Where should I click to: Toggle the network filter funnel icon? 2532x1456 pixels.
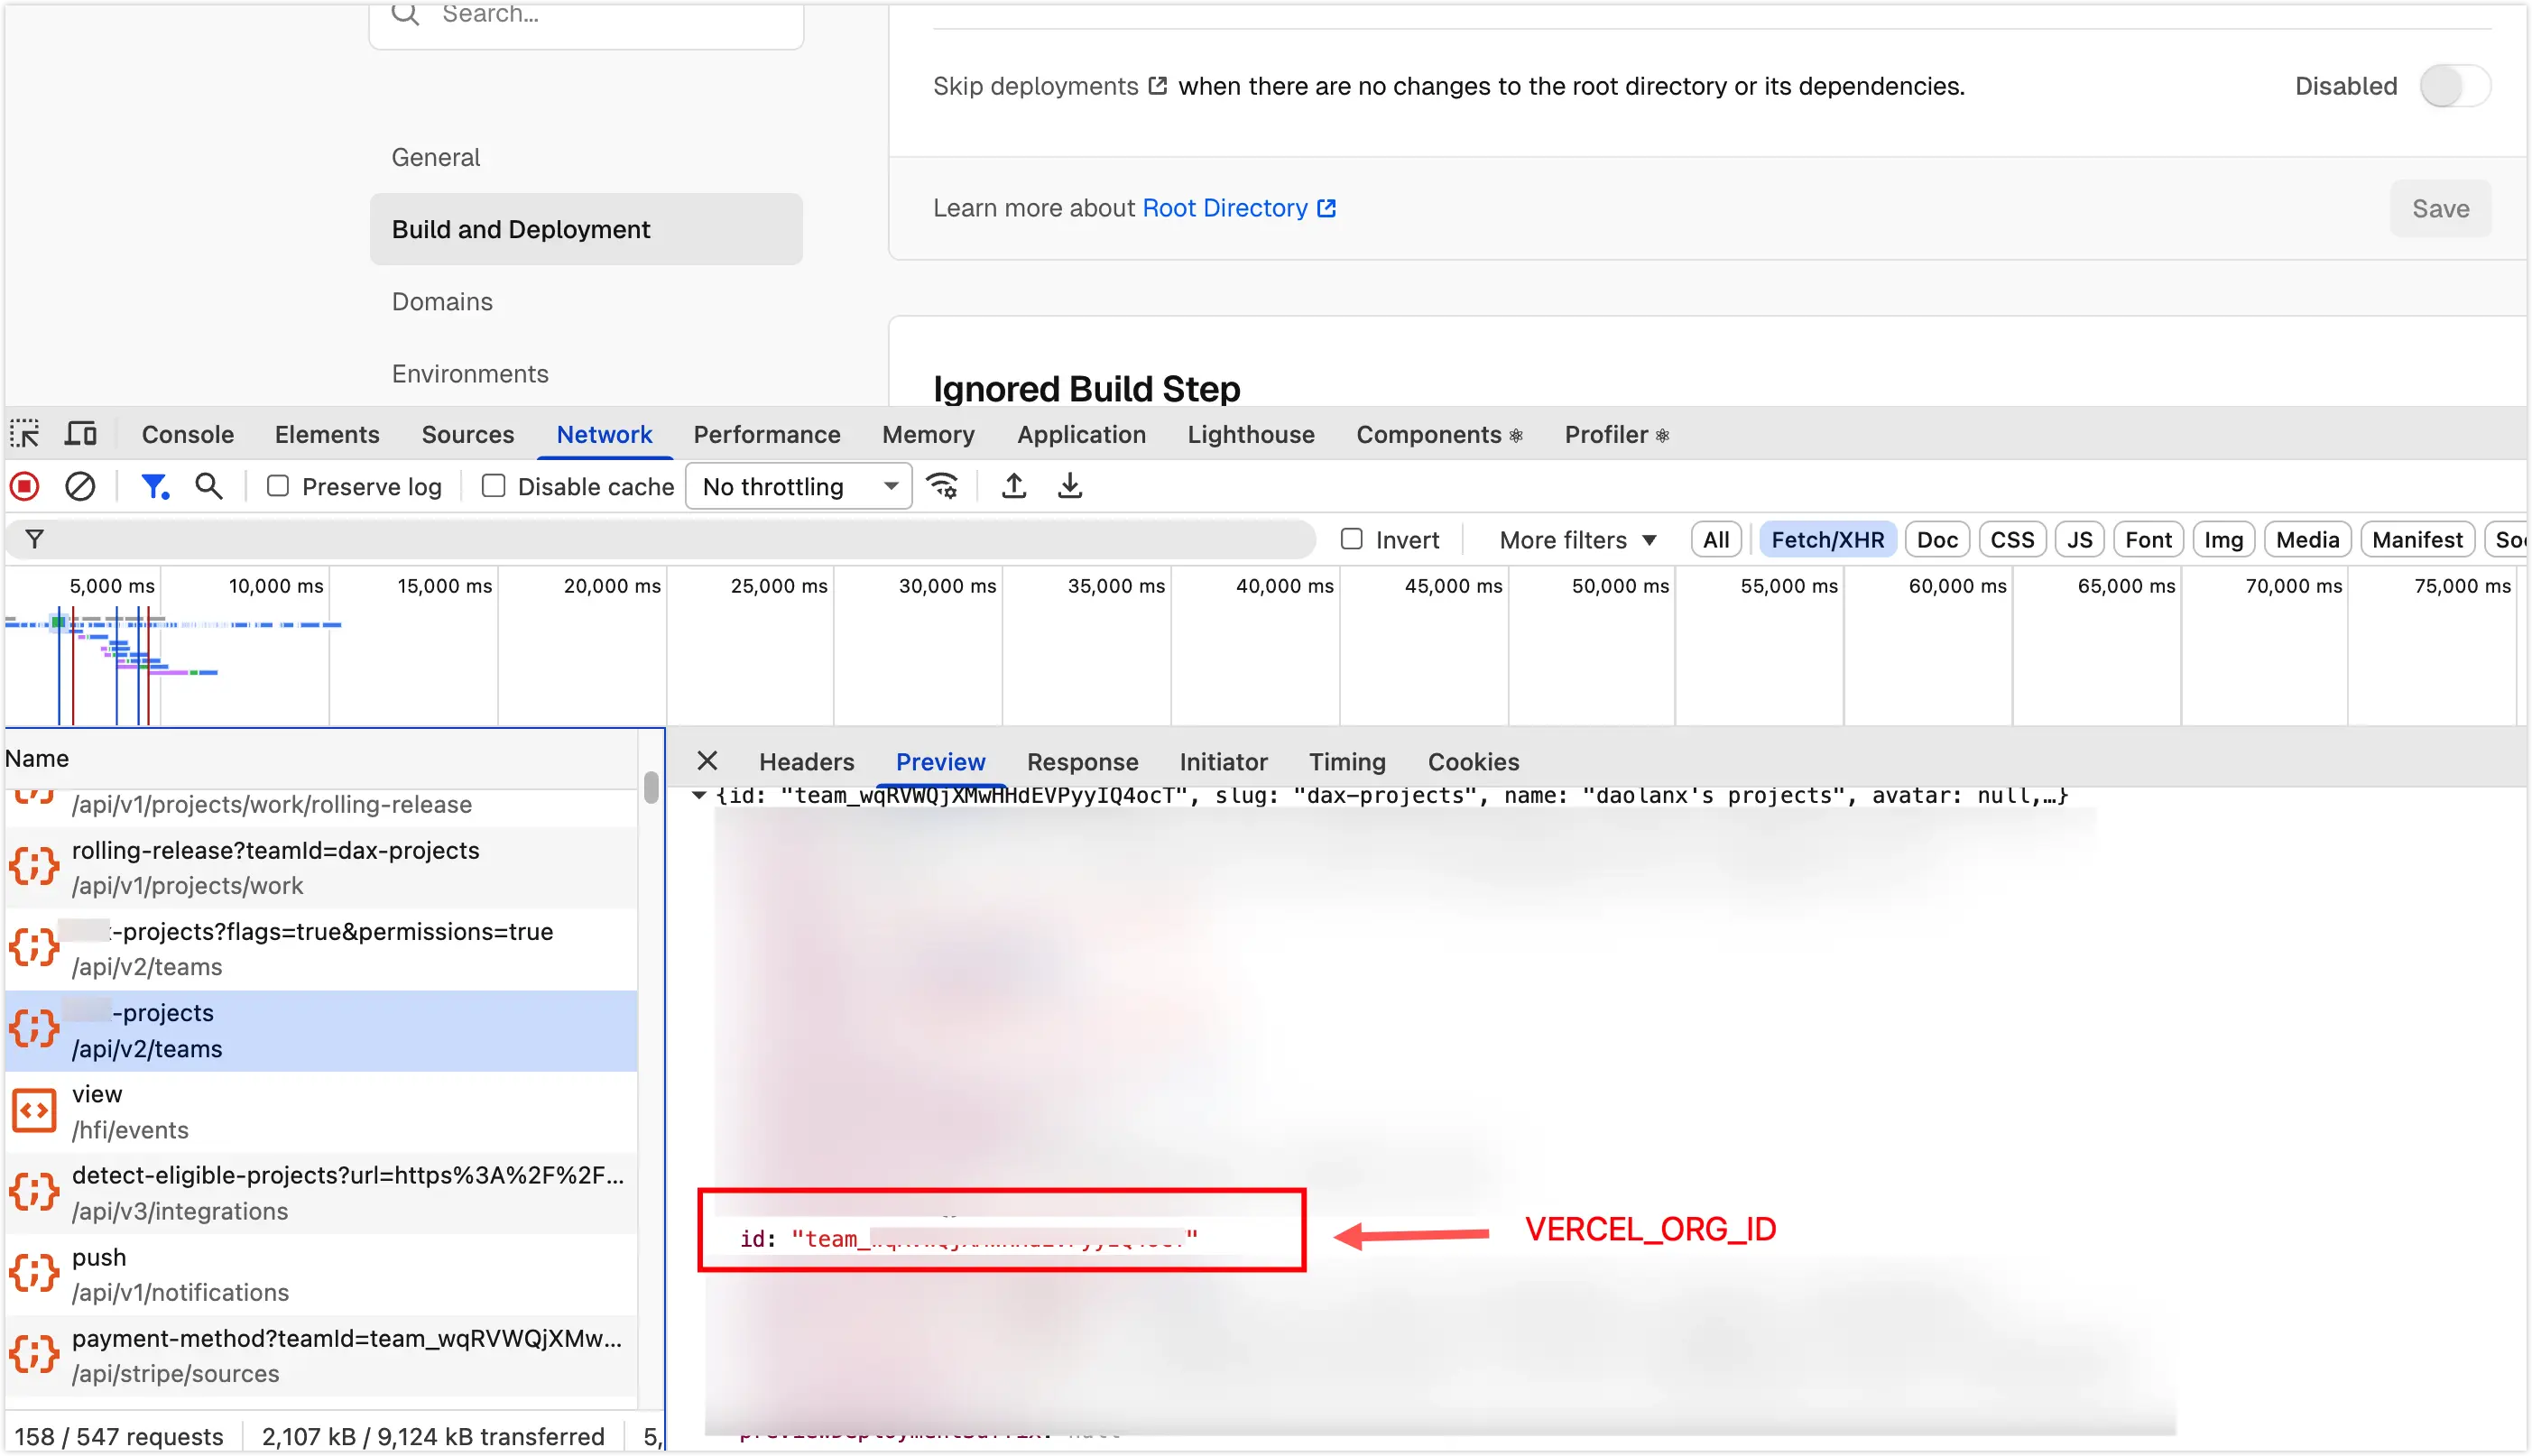point(154,487)
